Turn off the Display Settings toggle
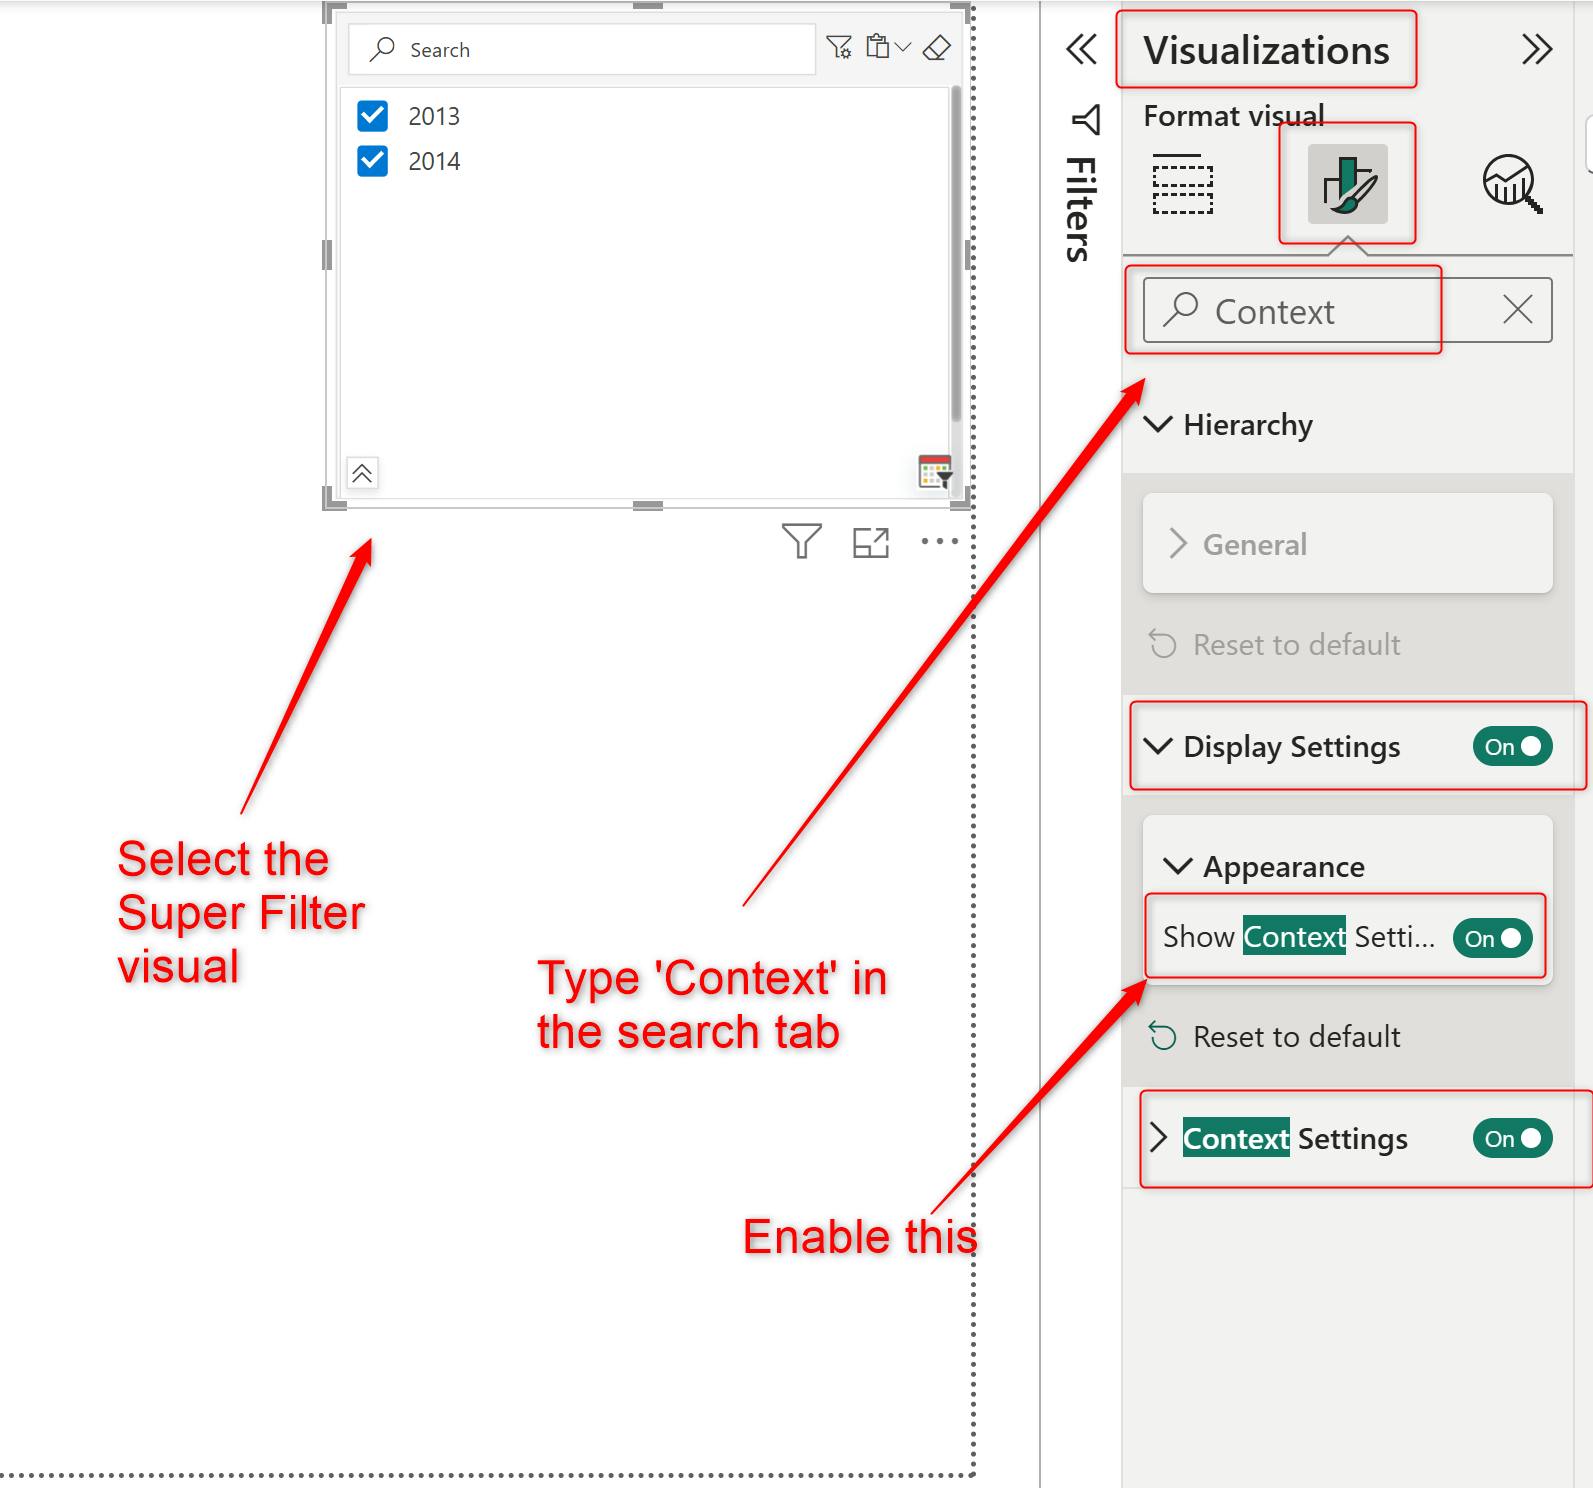The width and height of the screenshot is (1593, 1488). pos(1512,747)
